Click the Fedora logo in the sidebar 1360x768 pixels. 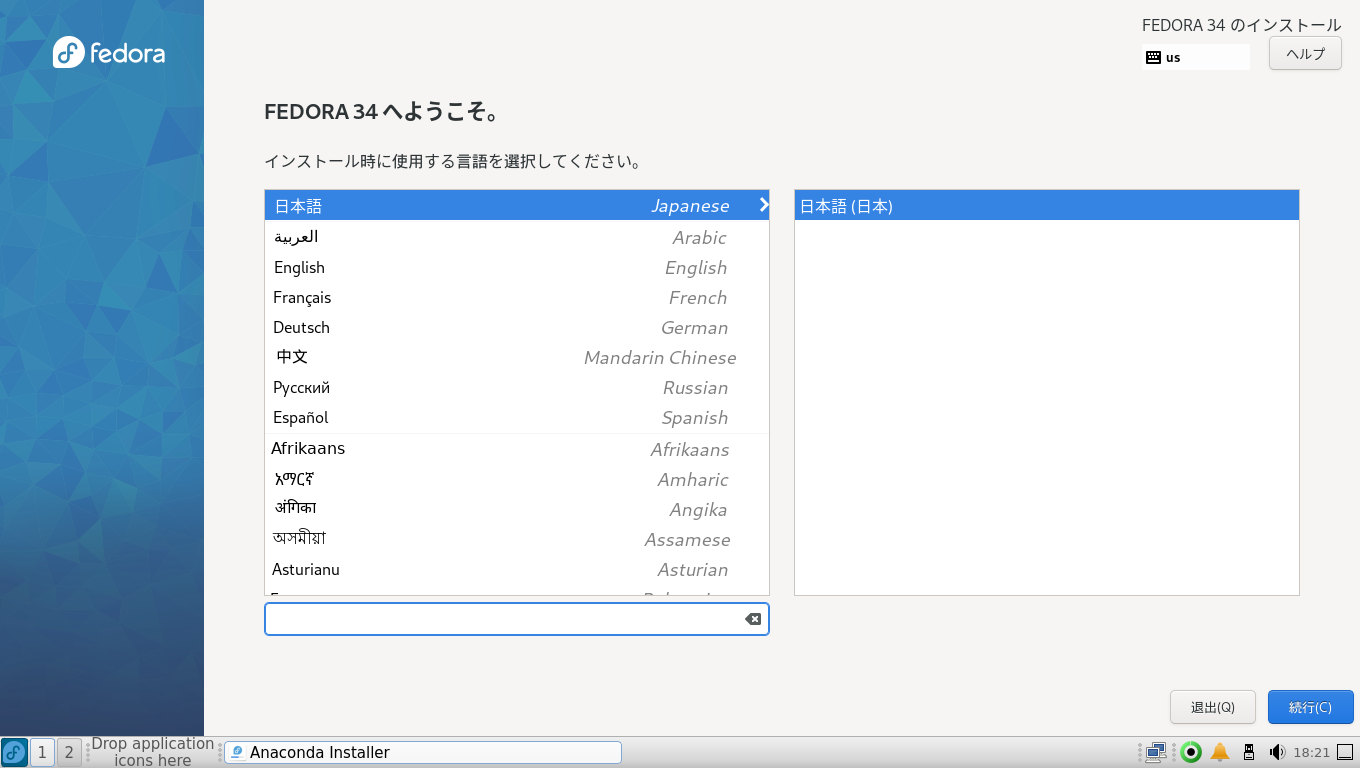(x=109, y=53)
